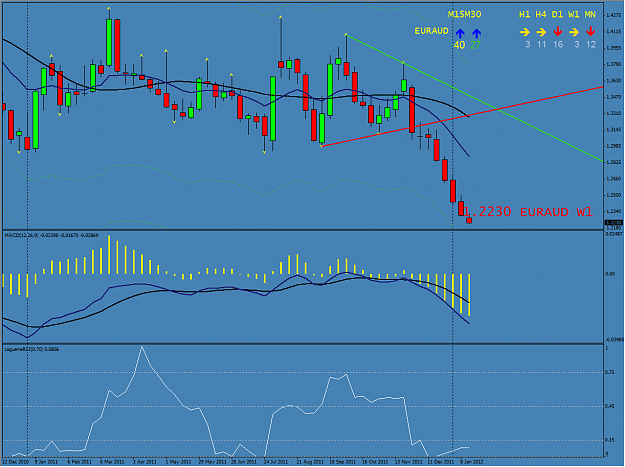Click the yellow right arrow under H4
625x467 pixels.
[541, 32]
